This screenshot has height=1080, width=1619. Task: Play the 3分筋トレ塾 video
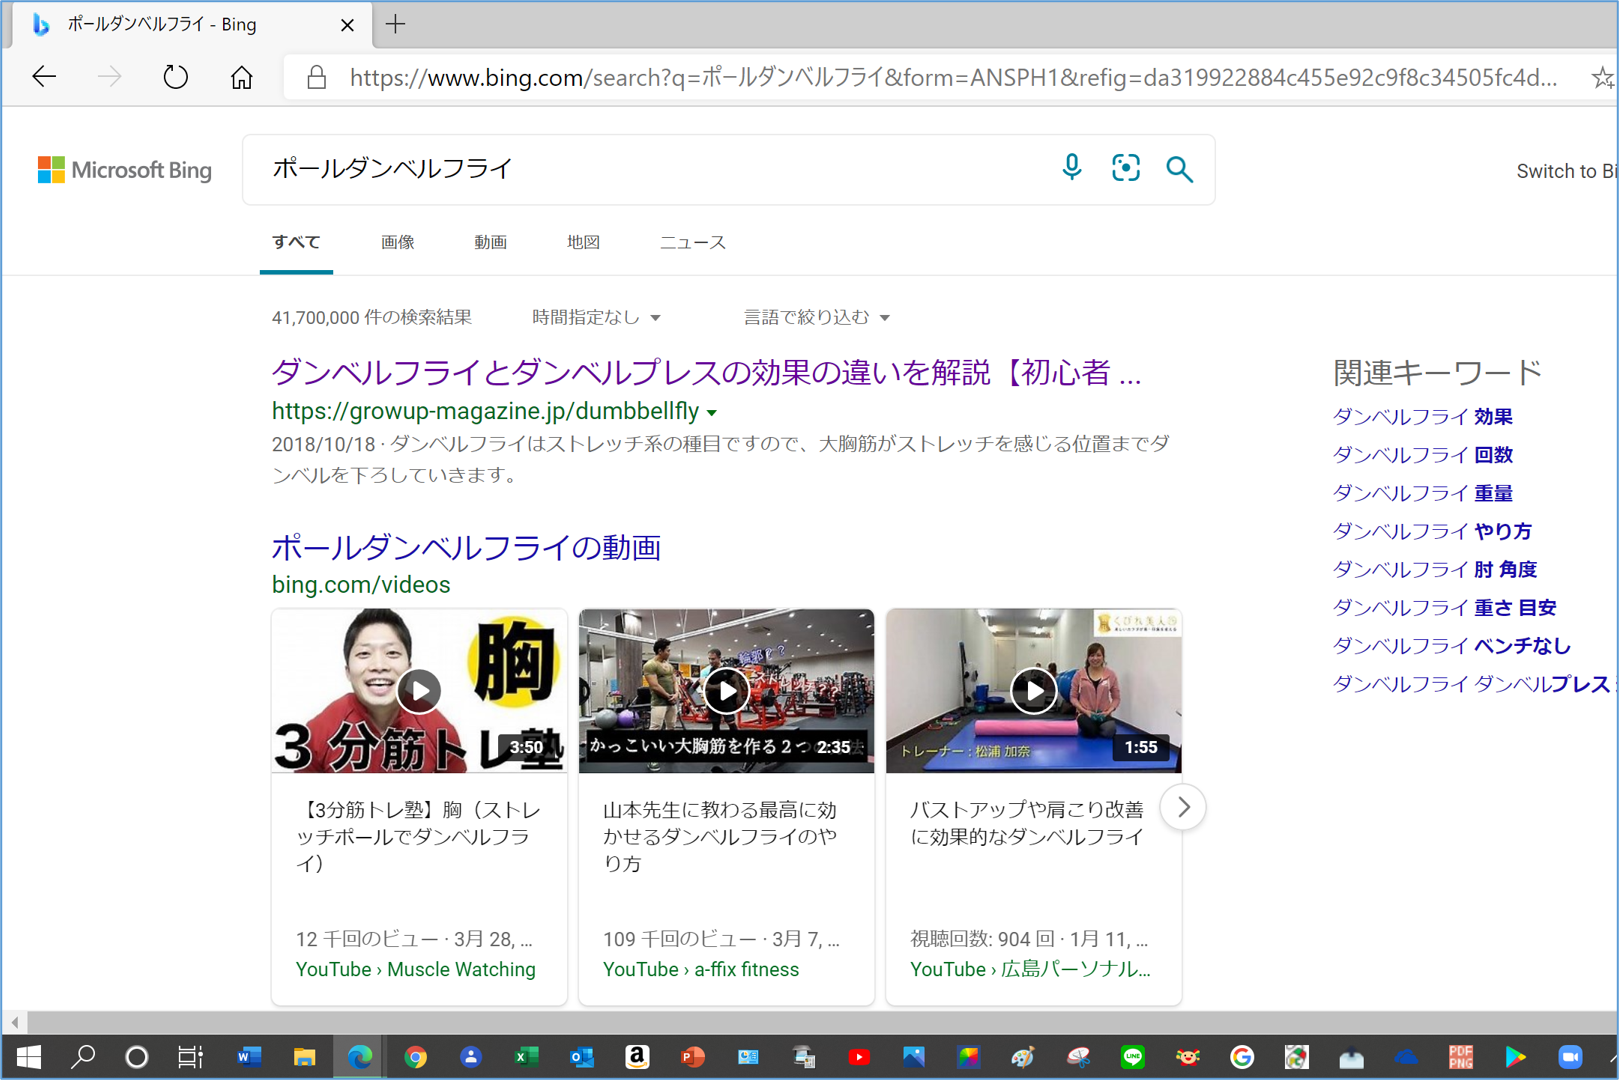coord(419,691)
